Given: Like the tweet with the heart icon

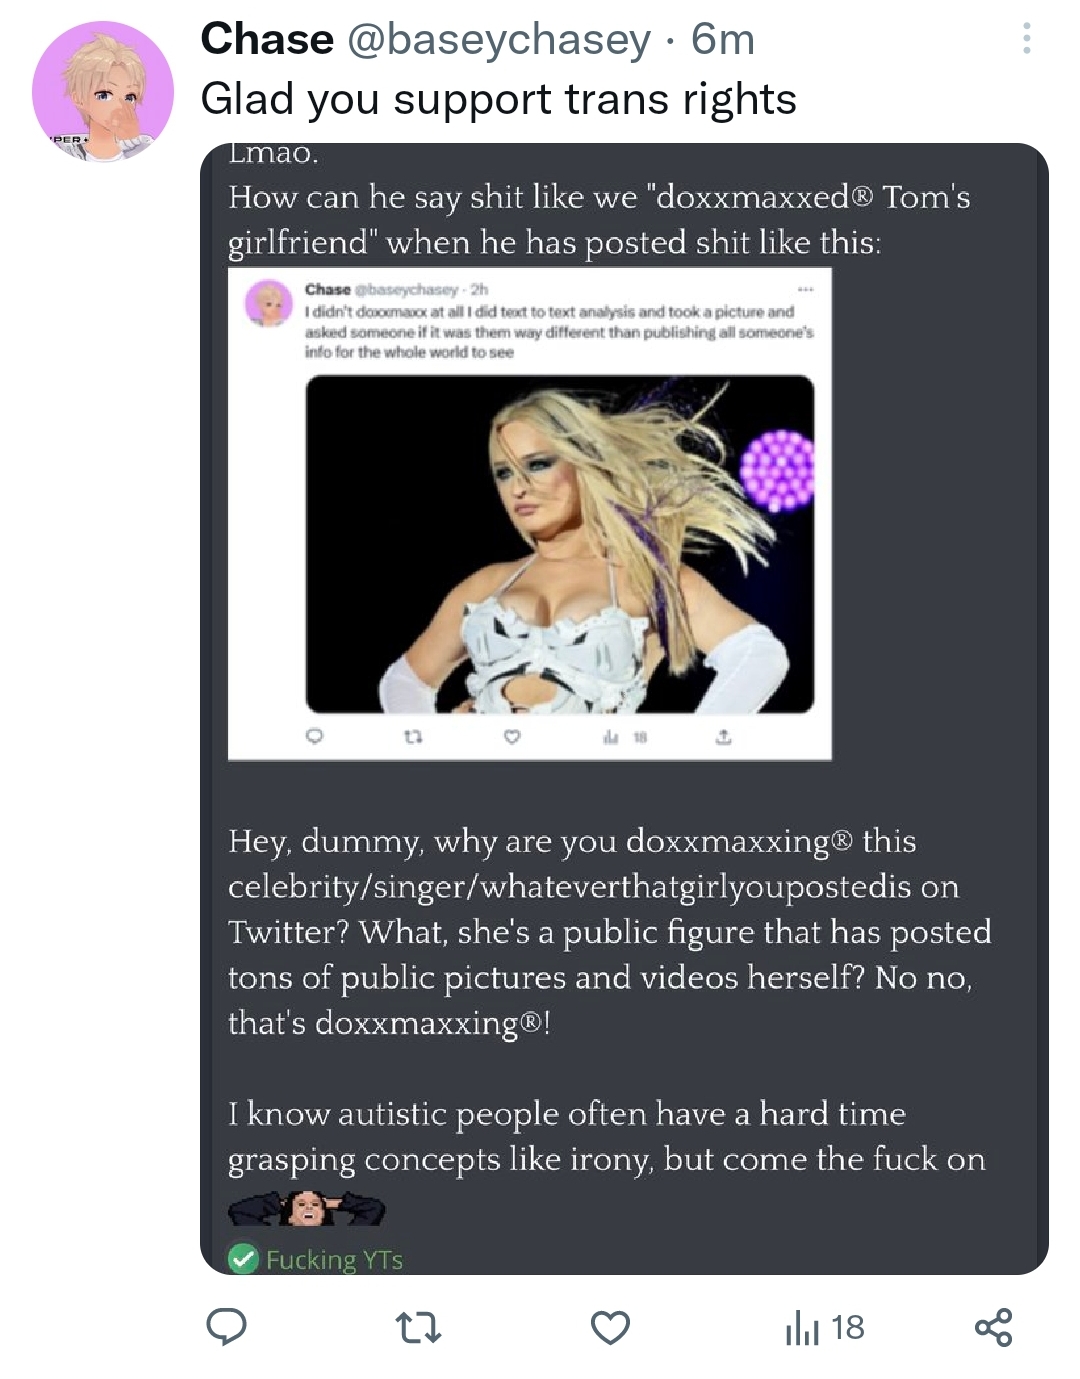Looking at the screenshot, I should point(610,1328).
